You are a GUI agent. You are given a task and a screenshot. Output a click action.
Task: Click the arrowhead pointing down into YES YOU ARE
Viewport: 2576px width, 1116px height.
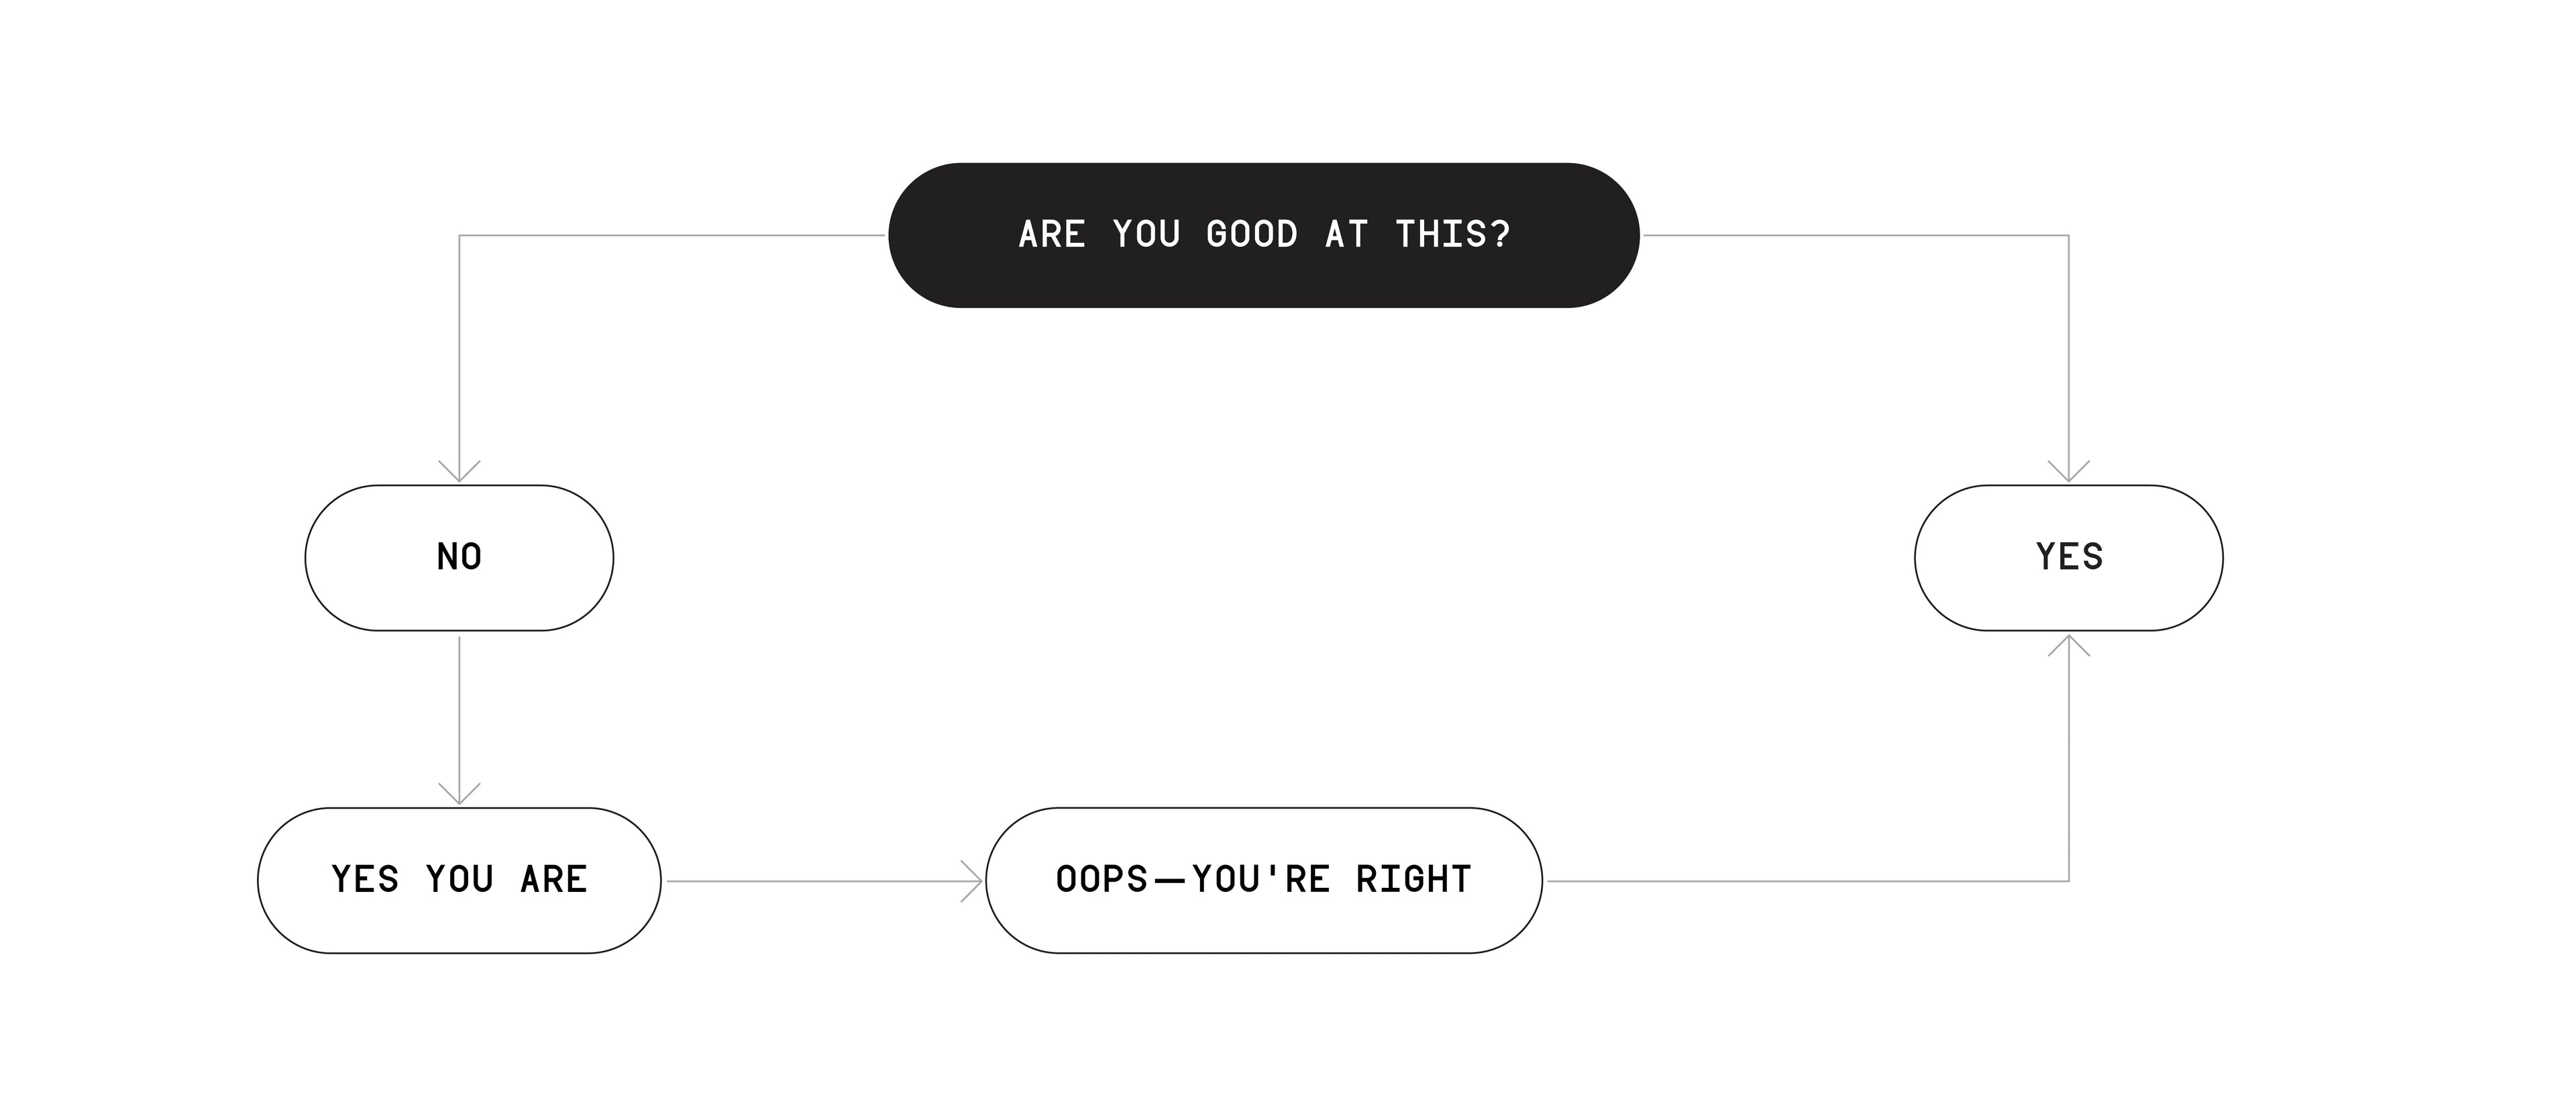(x=459, y=793)
